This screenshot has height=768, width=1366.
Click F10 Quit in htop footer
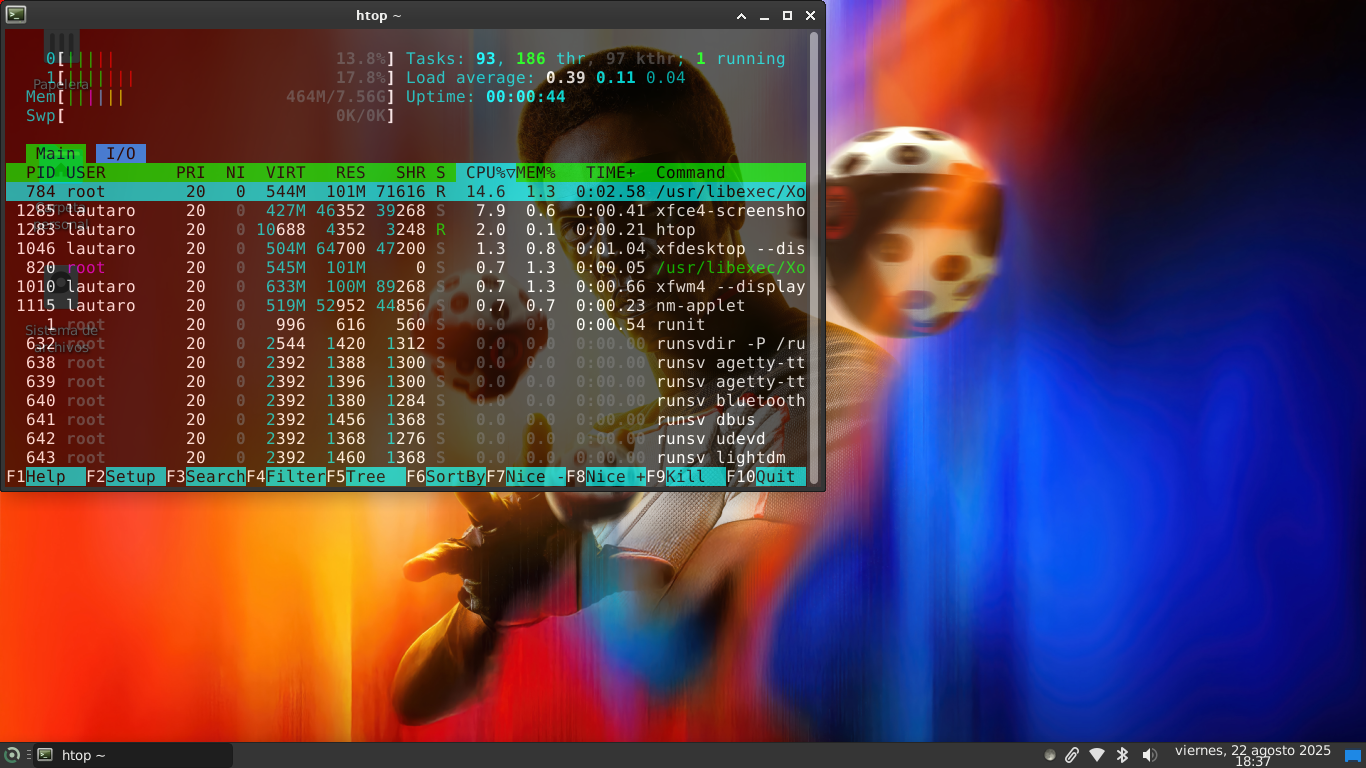pyautogui.click(x=766, y=477)
